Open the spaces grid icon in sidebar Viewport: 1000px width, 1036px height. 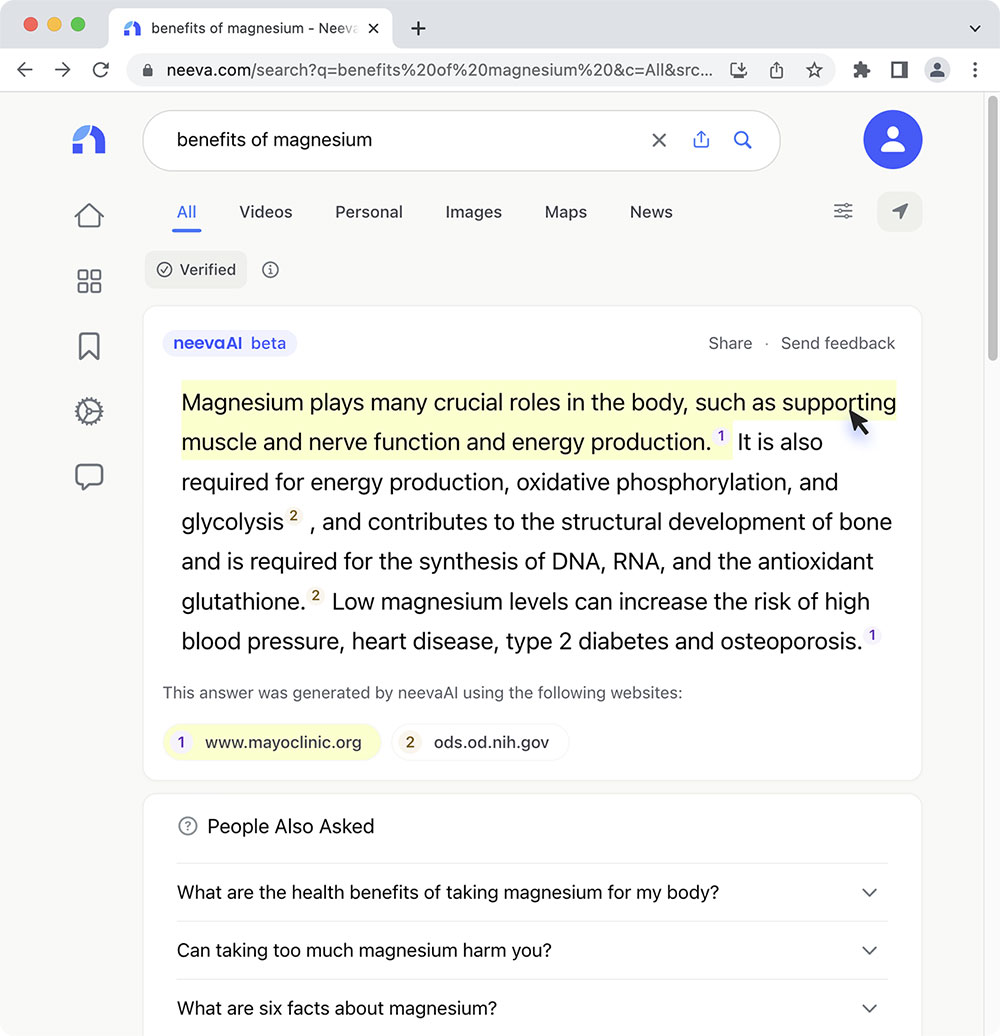pos(89,281)
